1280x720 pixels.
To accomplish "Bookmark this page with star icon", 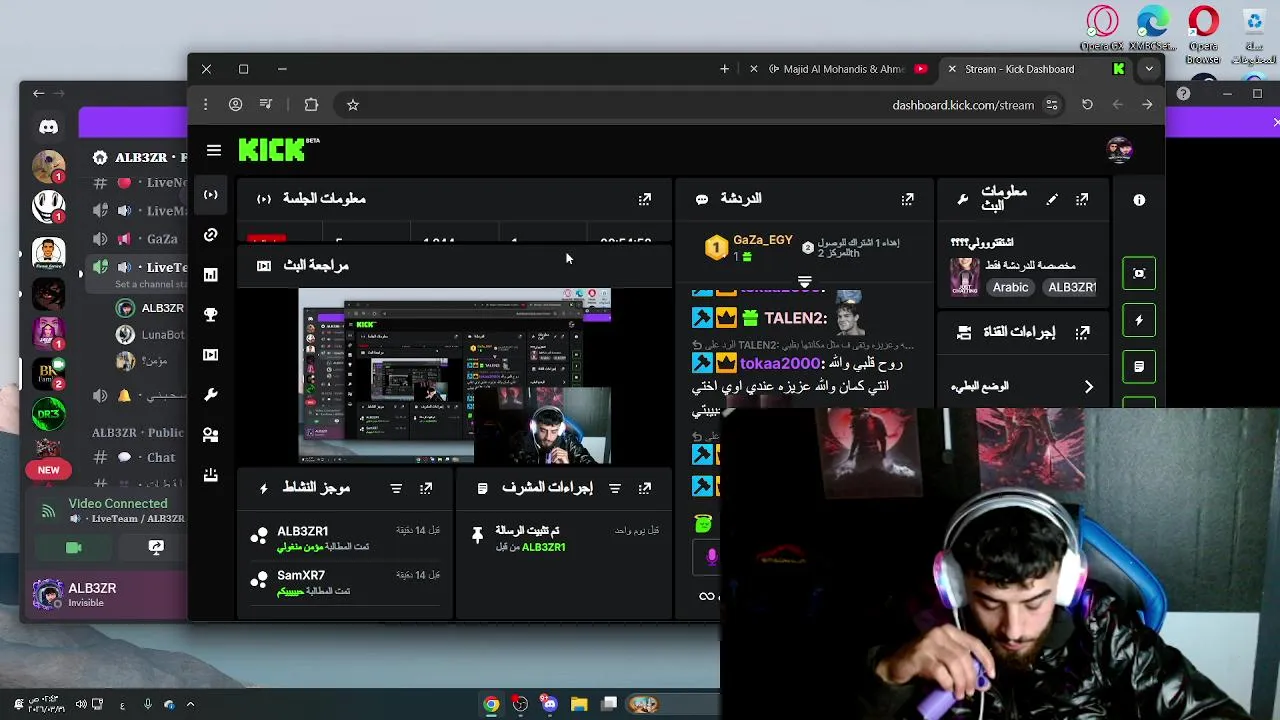I will (x=353, y=105).
